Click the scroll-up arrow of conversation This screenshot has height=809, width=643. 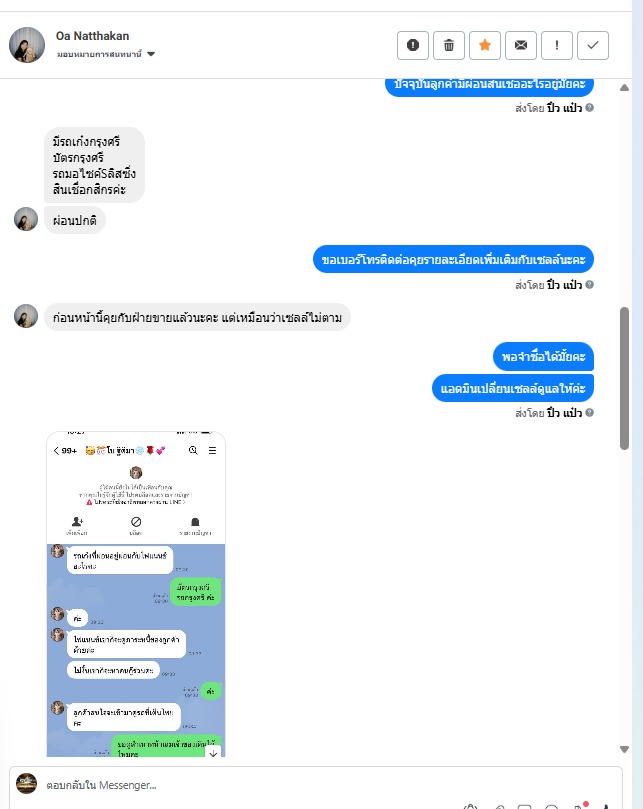(624, 88)
